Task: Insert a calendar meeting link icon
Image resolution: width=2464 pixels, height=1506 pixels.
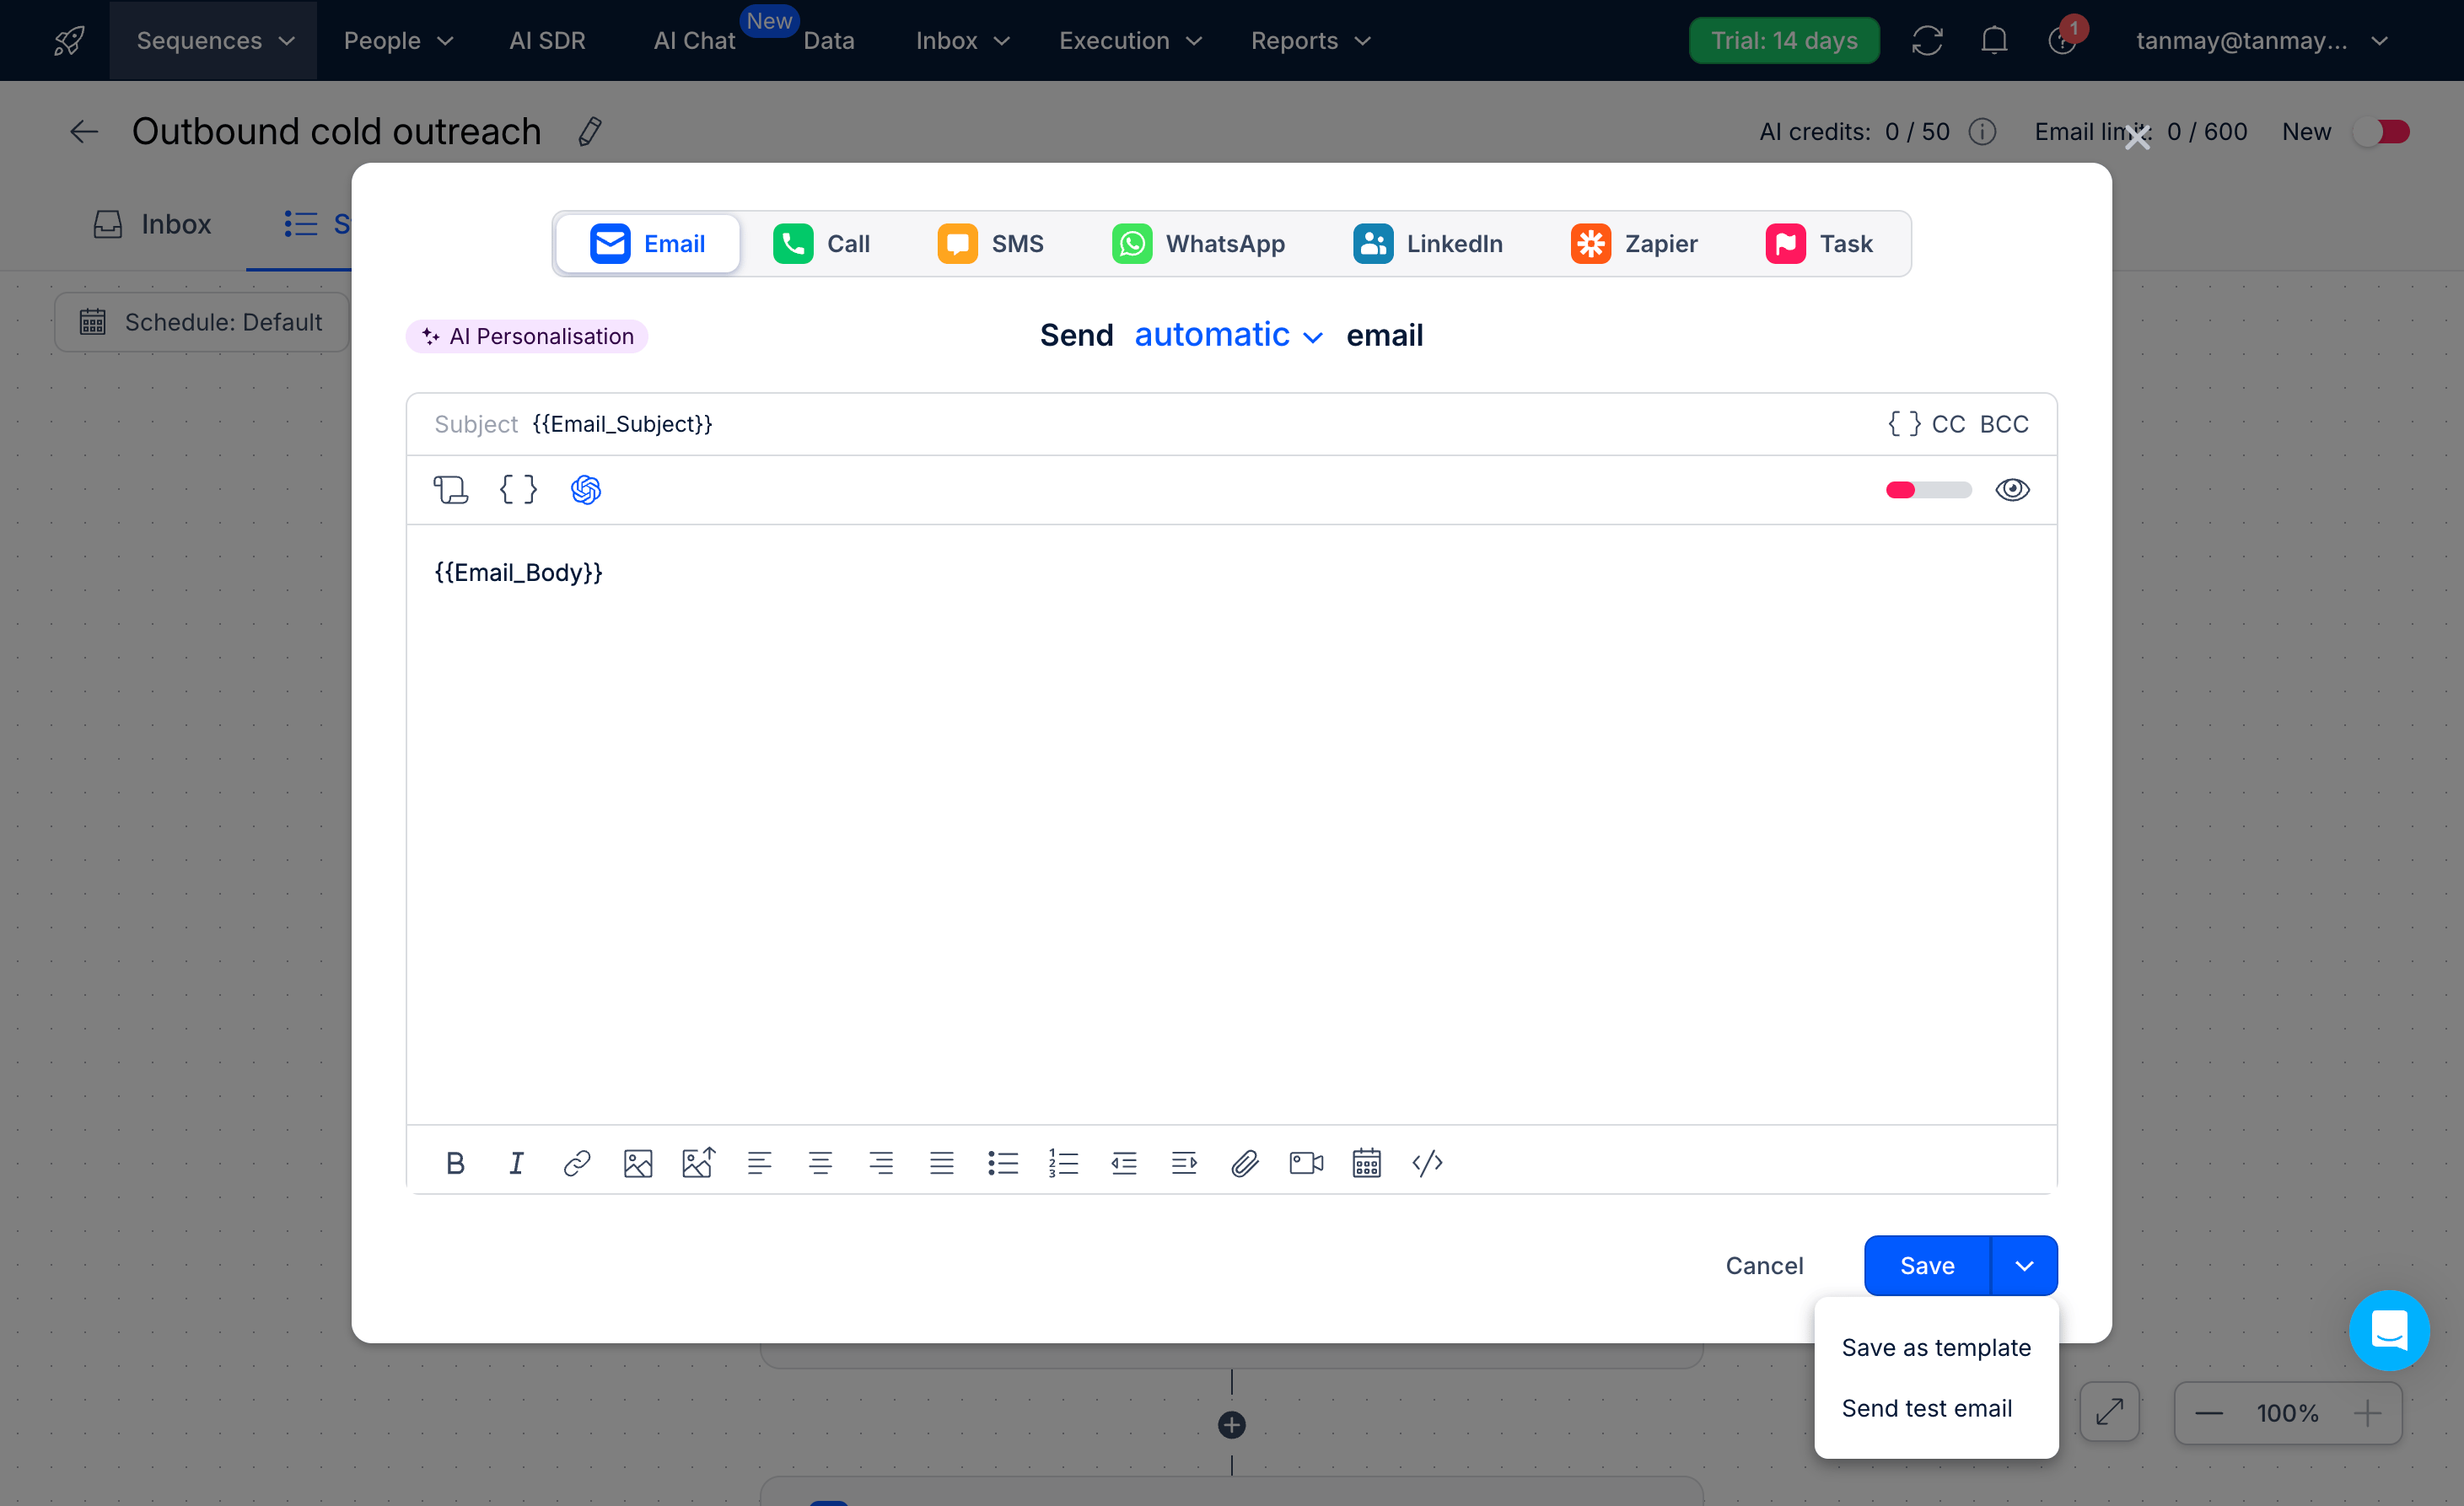Action: click(x=1367, y=1163)
